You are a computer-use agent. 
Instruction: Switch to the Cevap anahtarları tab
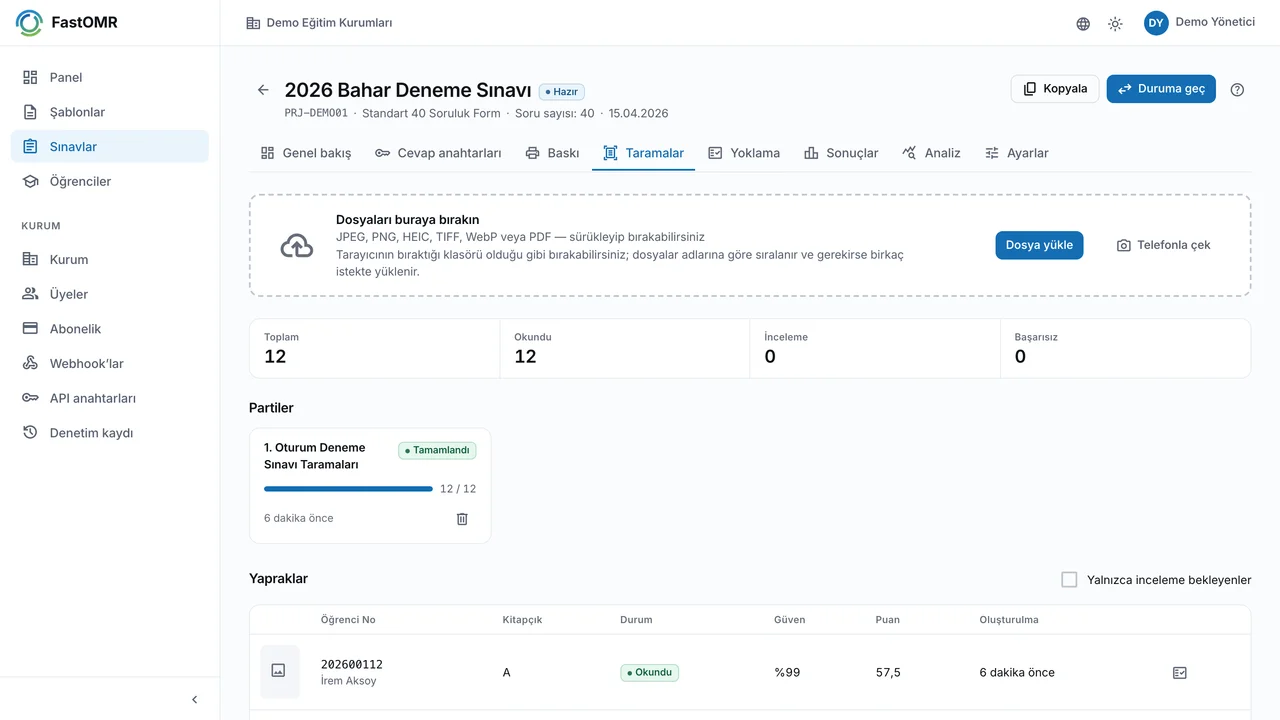coord(438,153)
